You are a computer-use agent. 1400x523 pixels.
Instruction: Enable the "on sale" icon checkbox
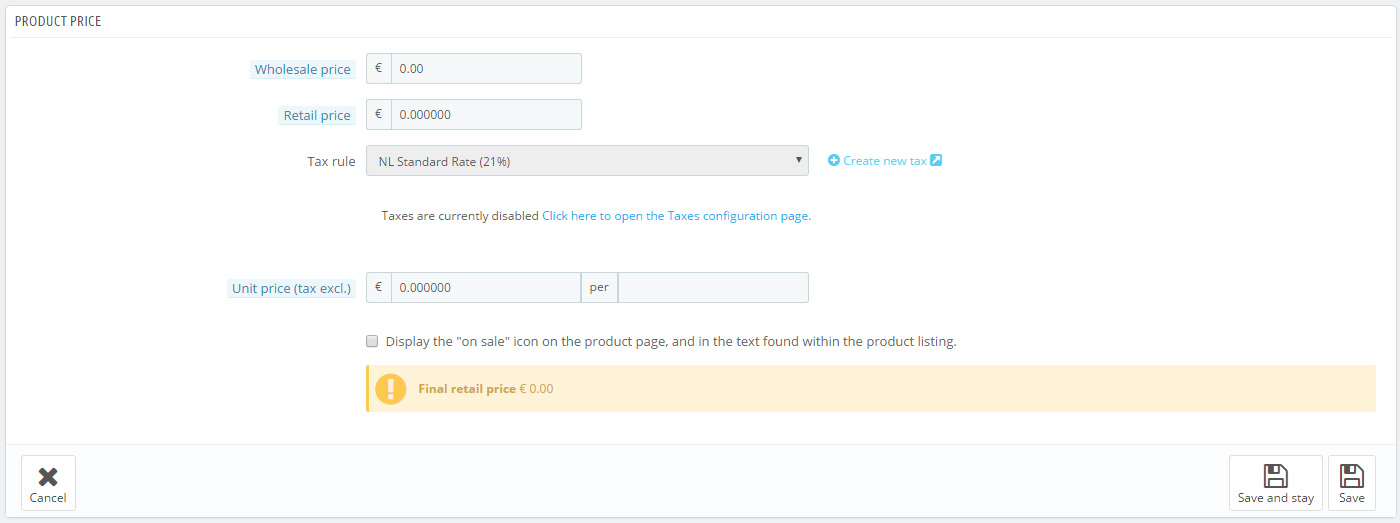[373, 341]
